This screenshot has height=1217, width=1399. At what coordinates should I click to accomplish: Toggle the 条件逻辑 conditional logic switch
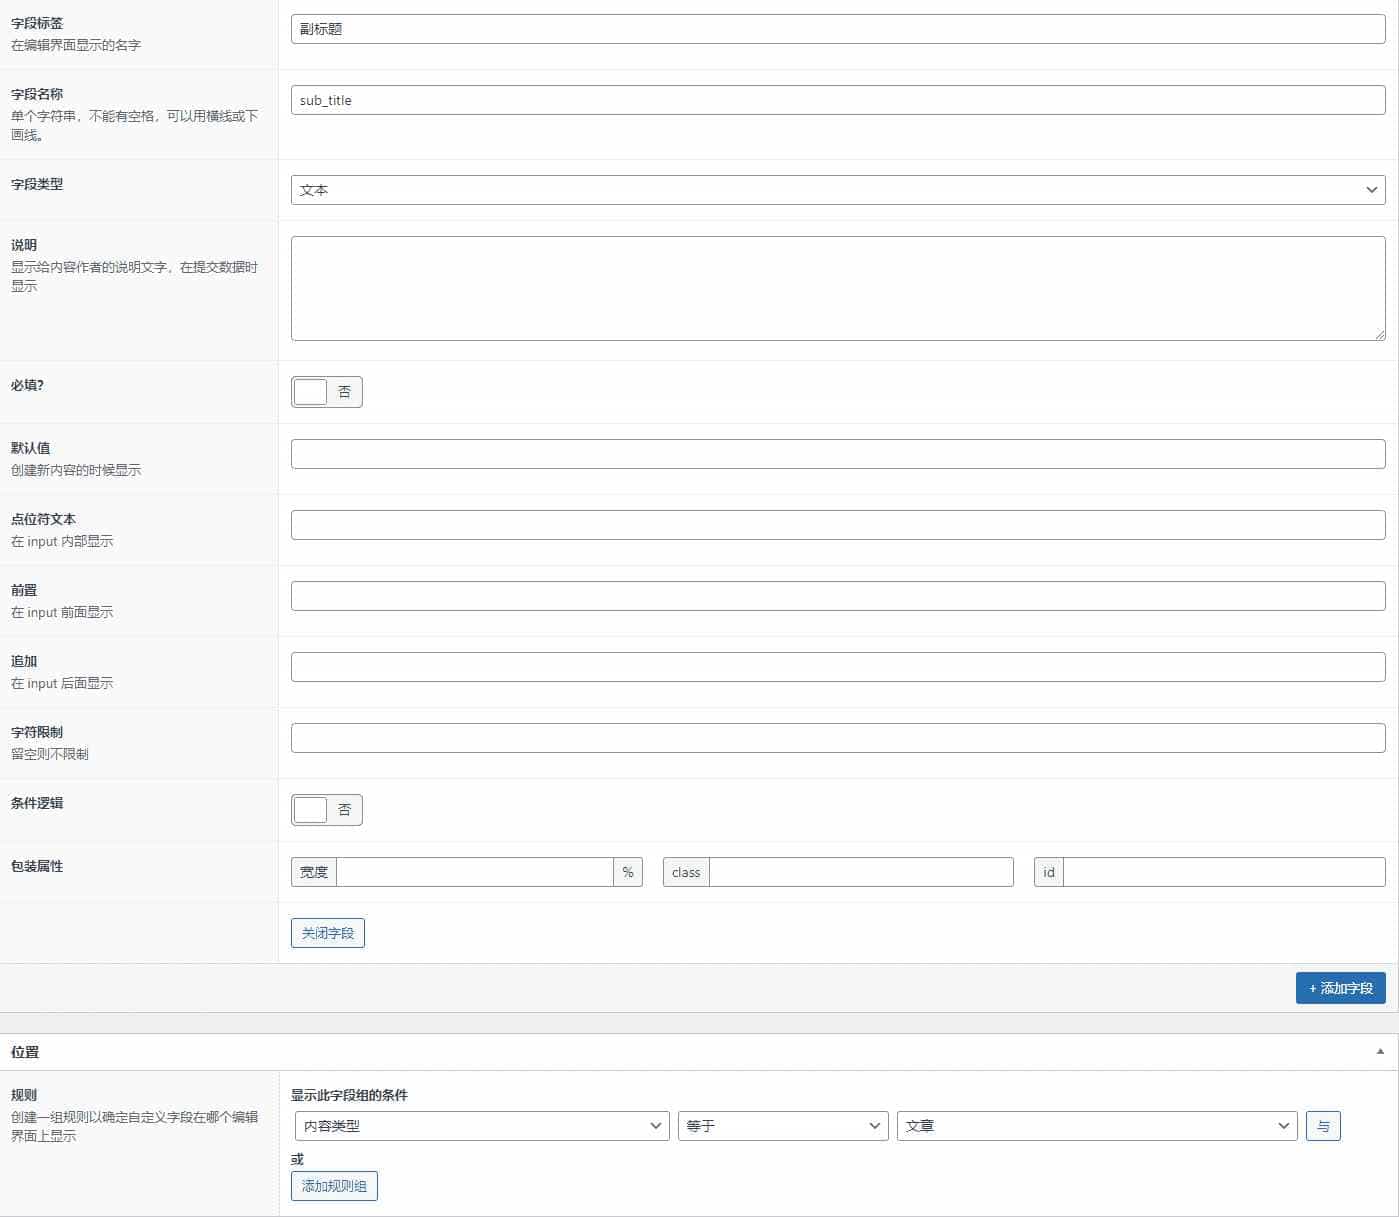click(x=327, y=810)
